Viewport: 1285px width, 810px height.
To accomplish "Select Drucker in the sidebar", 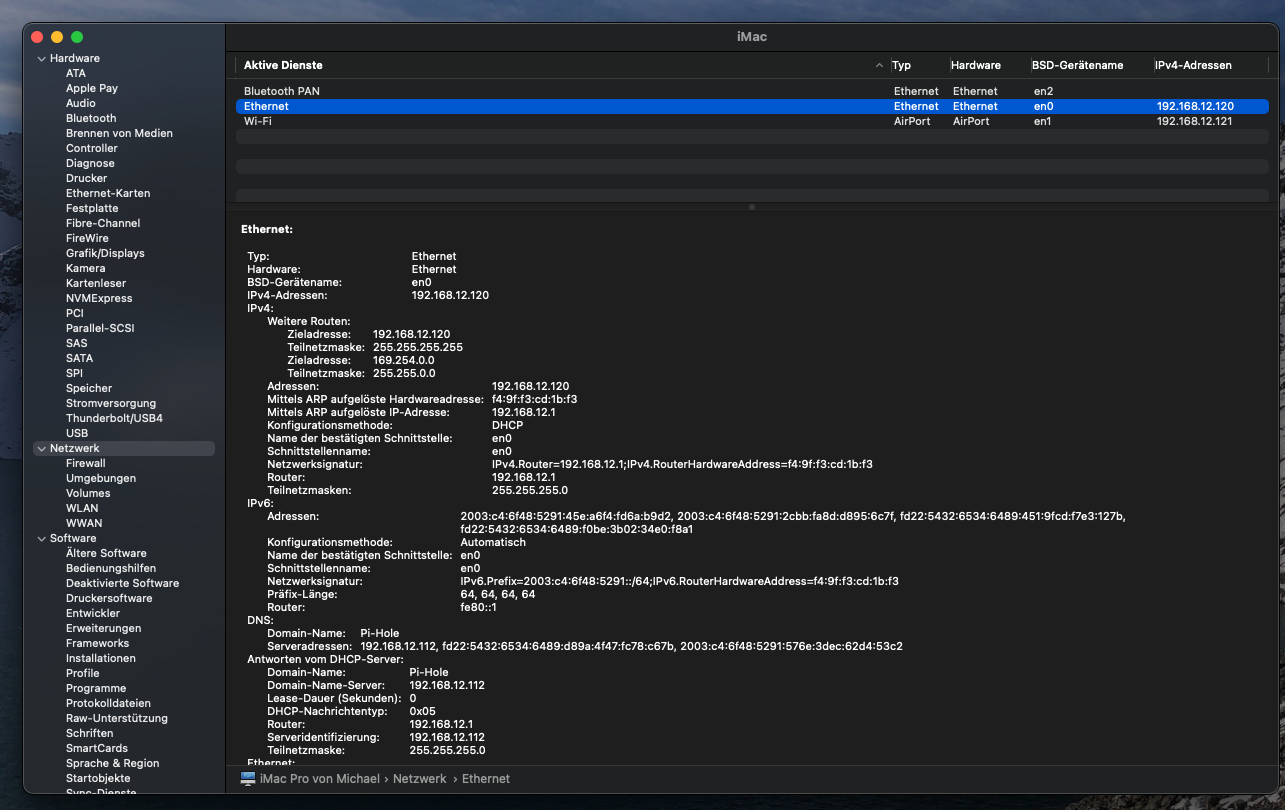I will tap(86, 178).
